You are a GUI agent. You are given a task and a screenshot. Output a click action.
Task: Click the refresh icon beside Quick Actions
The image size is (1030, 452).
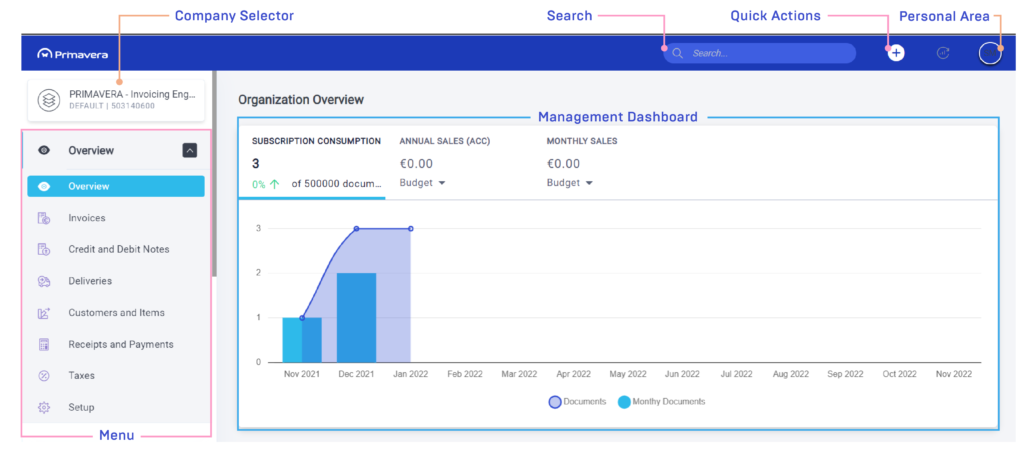coord(942,53)
